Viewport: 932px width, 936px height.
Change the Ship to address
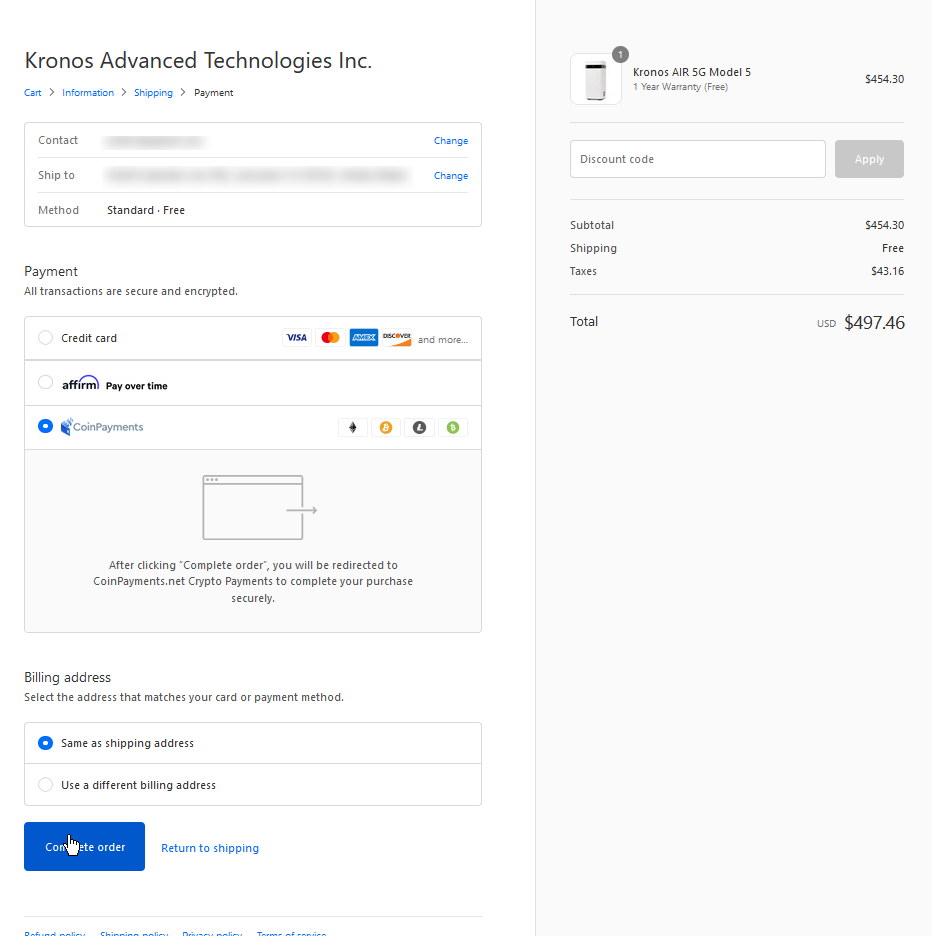click(450, 176)
